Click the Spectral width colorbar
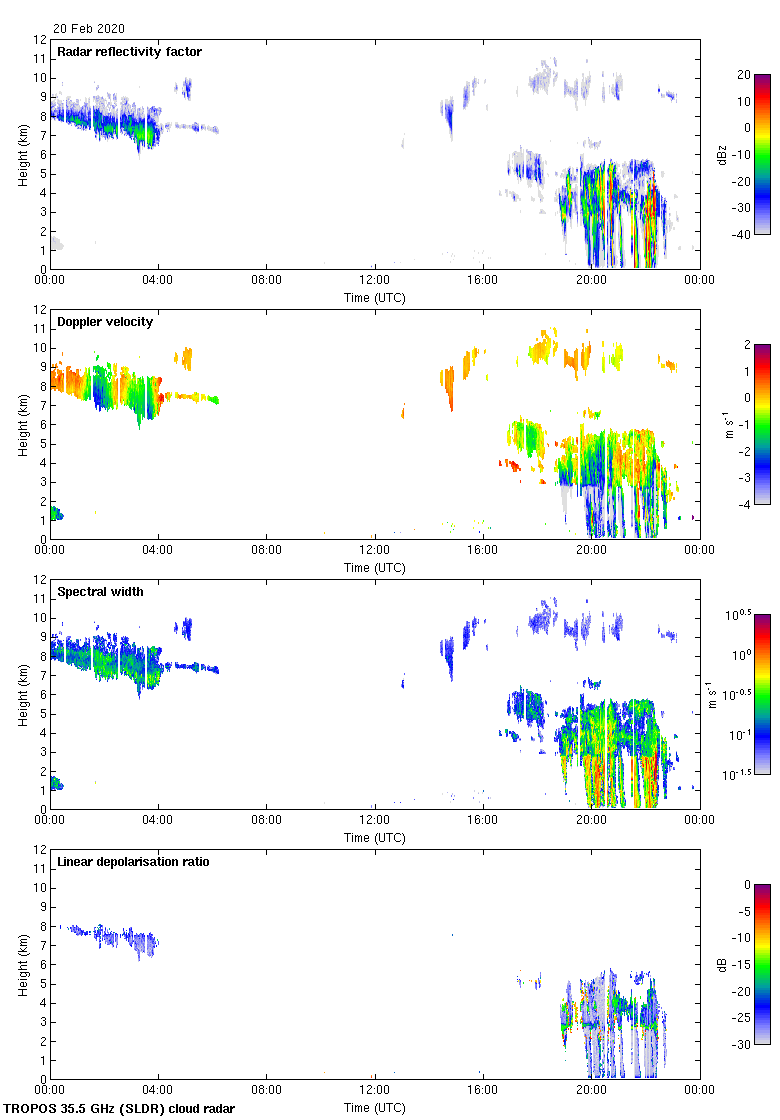This screenshot has height=1120, width=780. click(x=762, y=694)
